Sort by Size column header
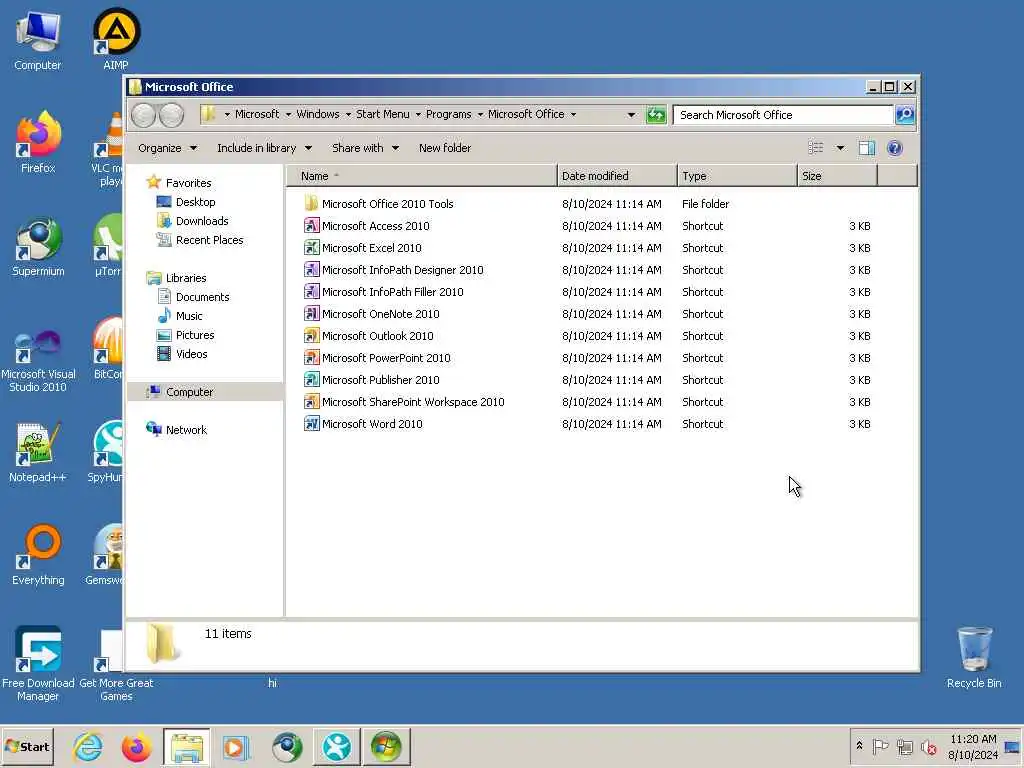This screenshot has width=1024, height=768. click(x=837, y=176)
